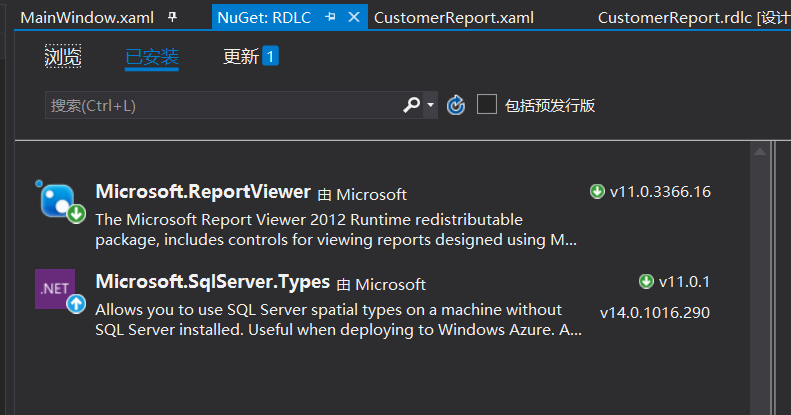Image resolution: width=791 pixels, height=415 pixels.
Task: Click installed icon beside v11.0.3366.16
Action: coord(597,192)
